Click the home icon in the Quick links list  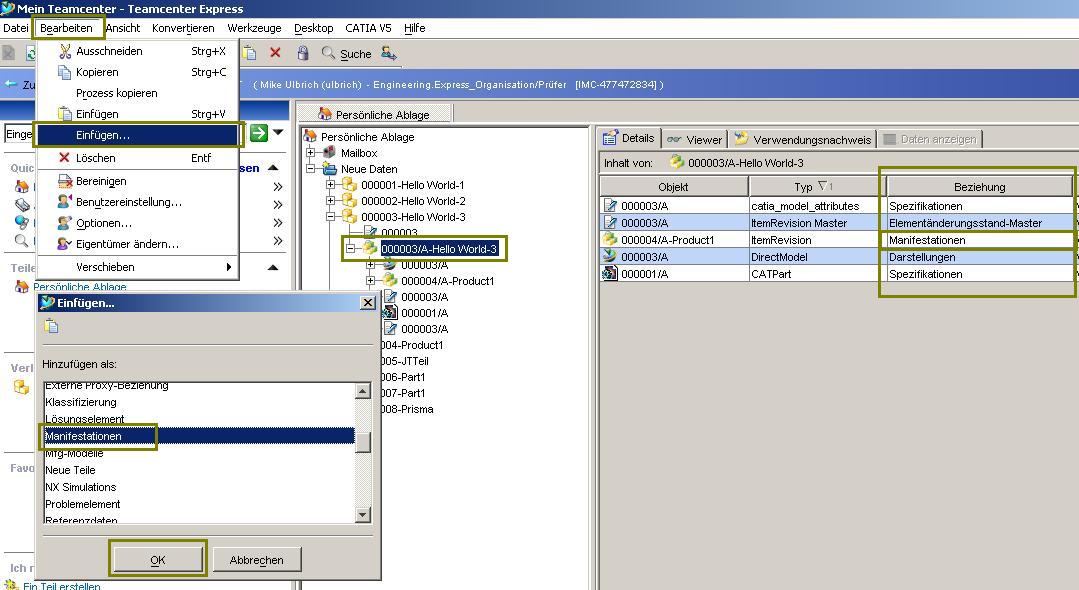click(x=22, y=187)
